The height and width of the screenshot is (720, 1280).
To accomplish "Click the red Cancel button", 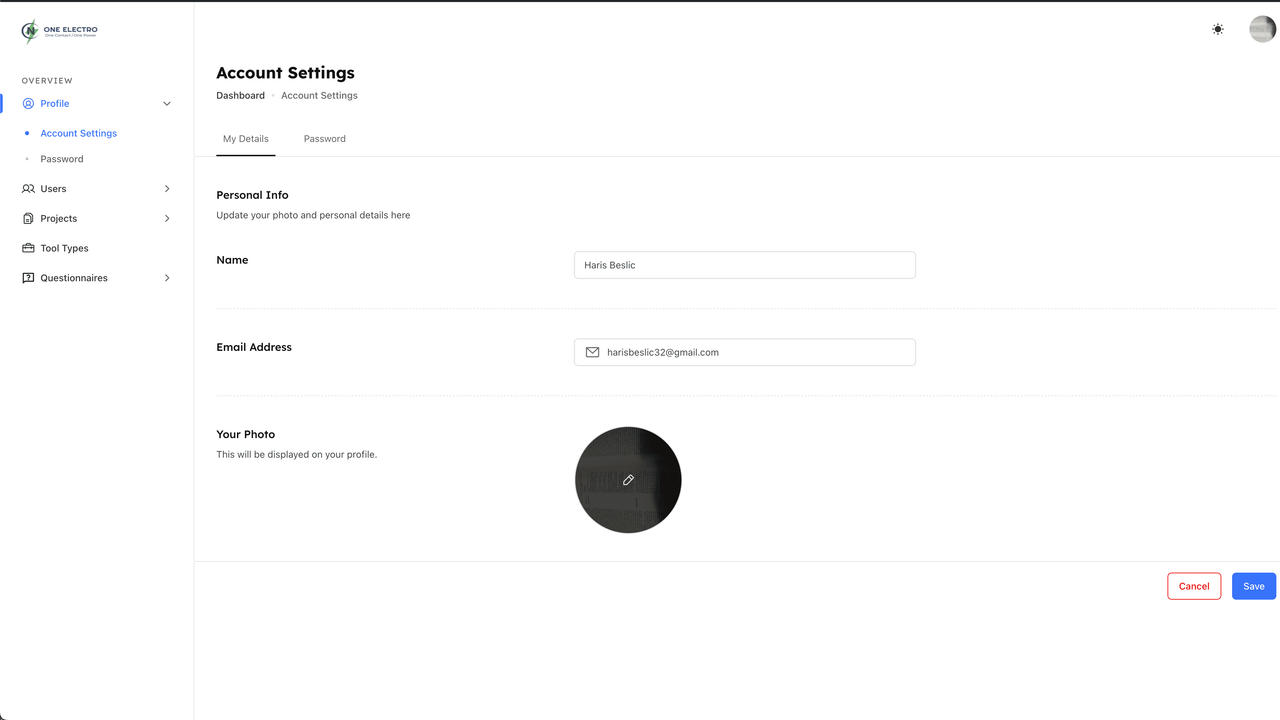I will (1194, 586).
